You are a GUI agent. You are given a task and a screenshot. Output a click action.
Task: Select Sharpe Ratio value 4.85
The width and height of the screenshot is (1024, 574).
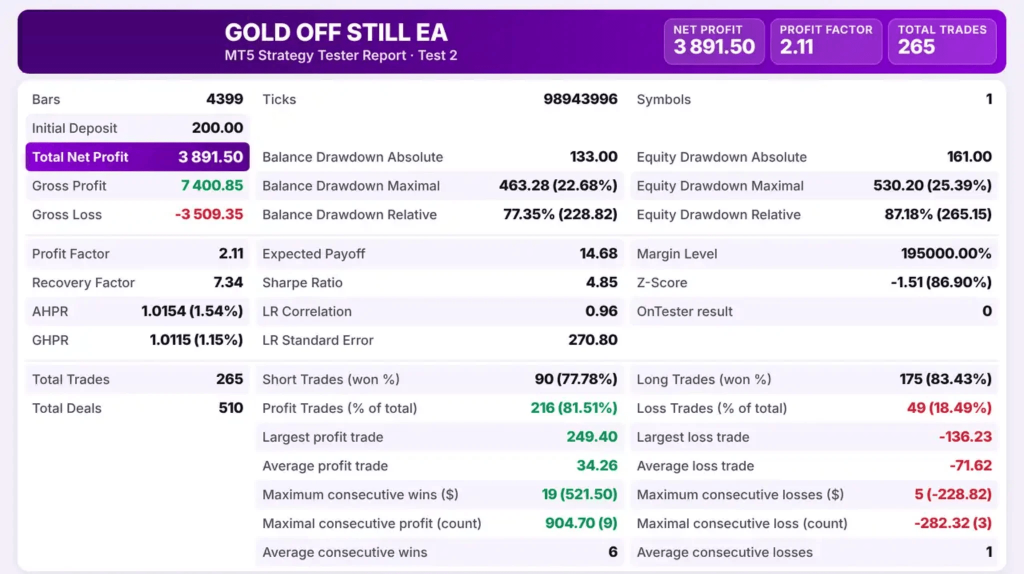tap(601, 282)
